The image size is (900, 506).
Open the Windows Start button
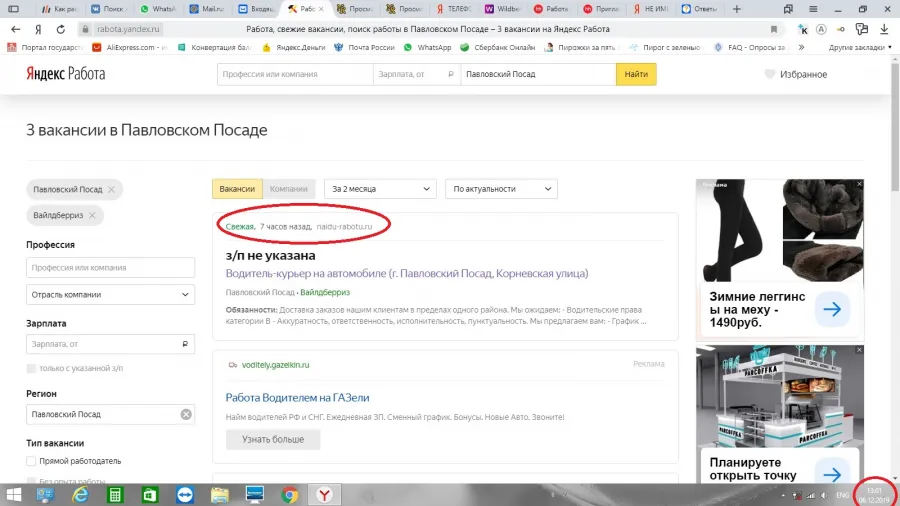point(13,495)
